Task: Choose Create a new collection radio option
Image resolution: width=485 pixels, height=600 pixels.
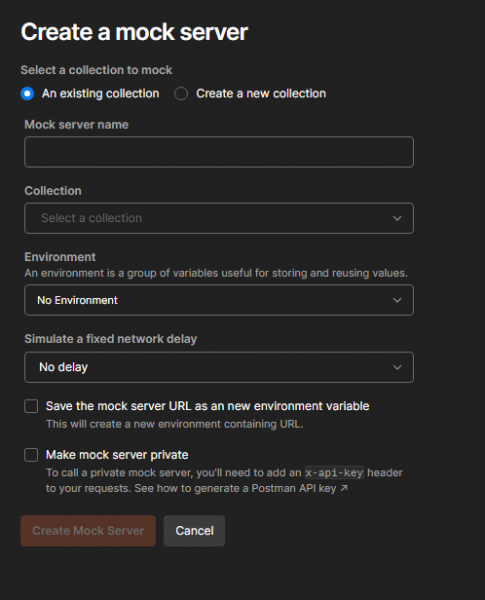Action: pyautogui.click(x=181, y=93)
